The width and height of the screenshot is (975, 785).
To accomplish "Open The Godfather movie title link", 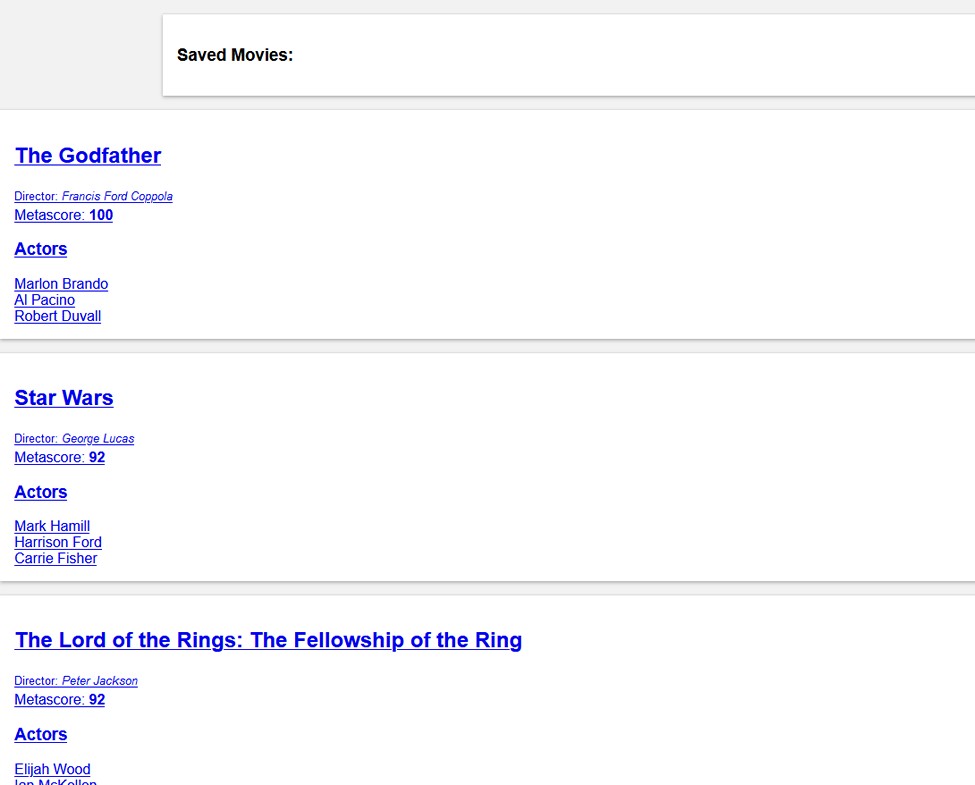I will 88,156.
